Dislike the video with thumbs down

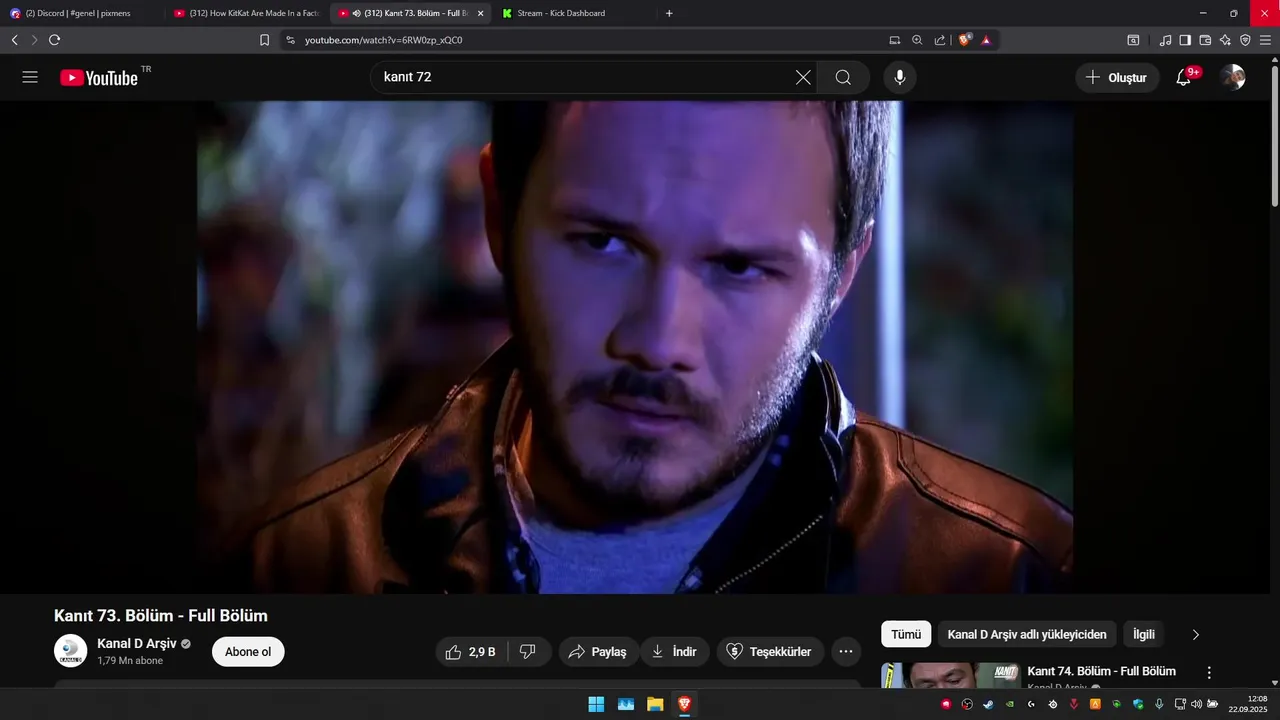pyautogui.click(x=528, y=652)
